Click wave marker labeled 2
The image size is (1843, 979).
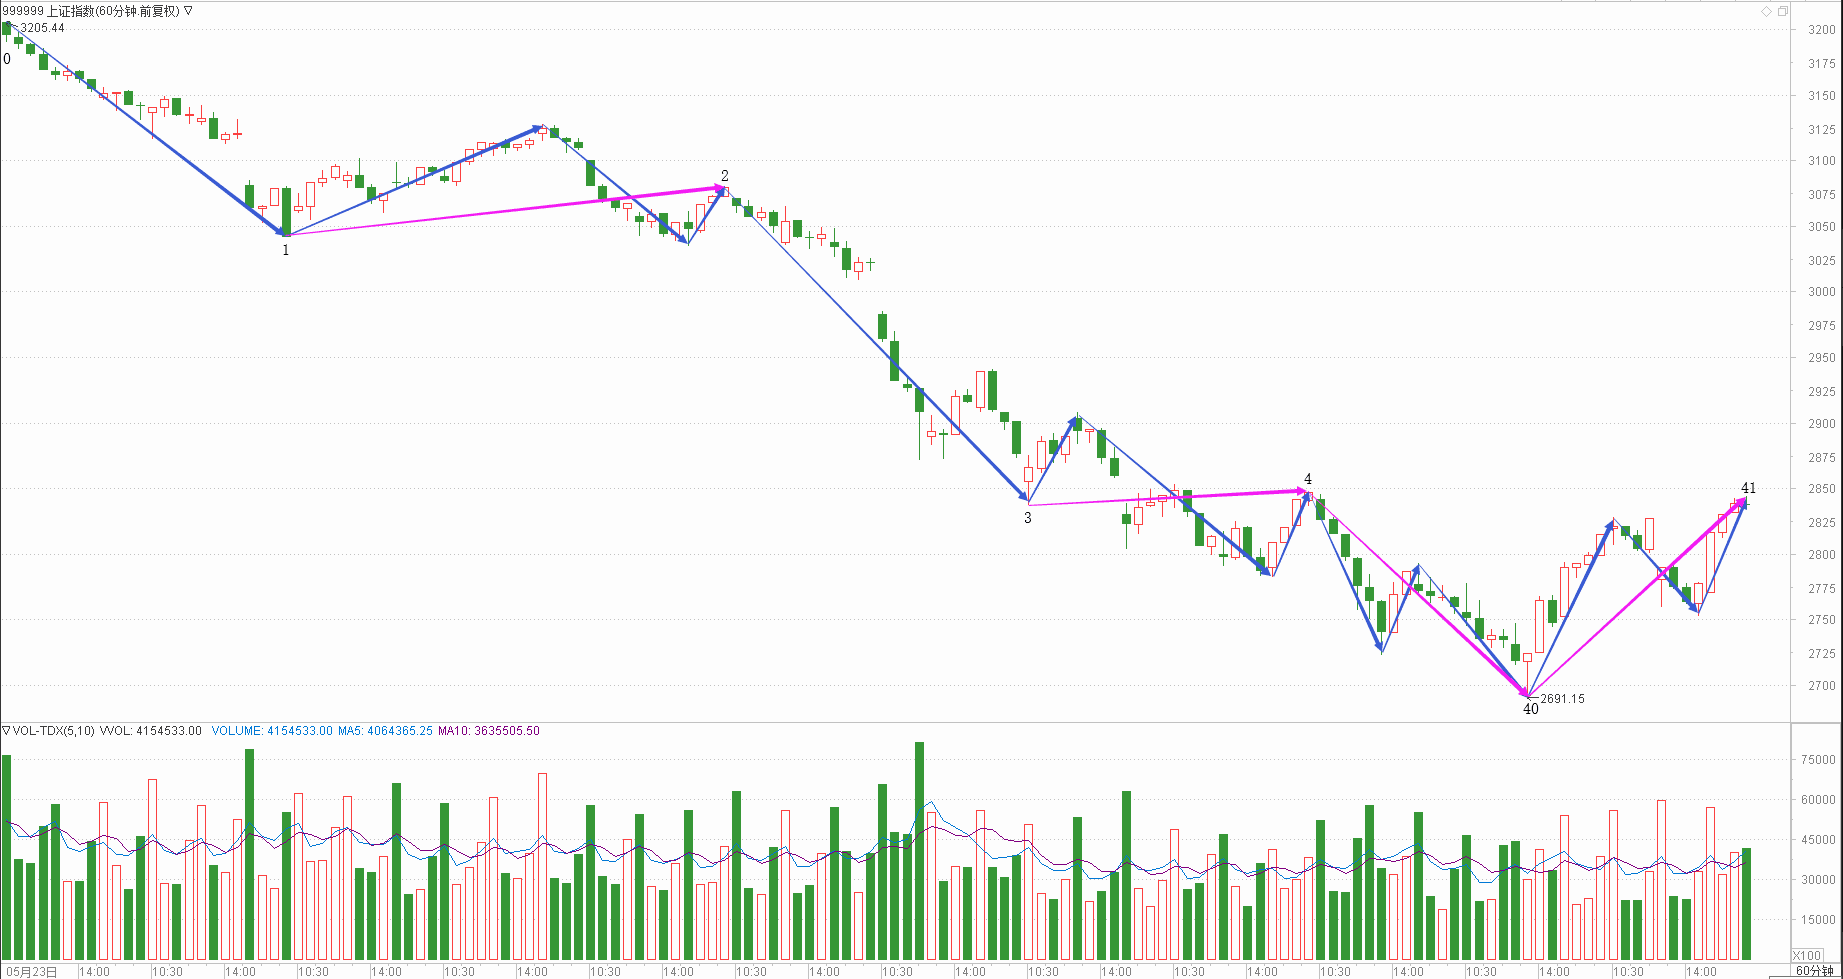click(x=725, y=176)
